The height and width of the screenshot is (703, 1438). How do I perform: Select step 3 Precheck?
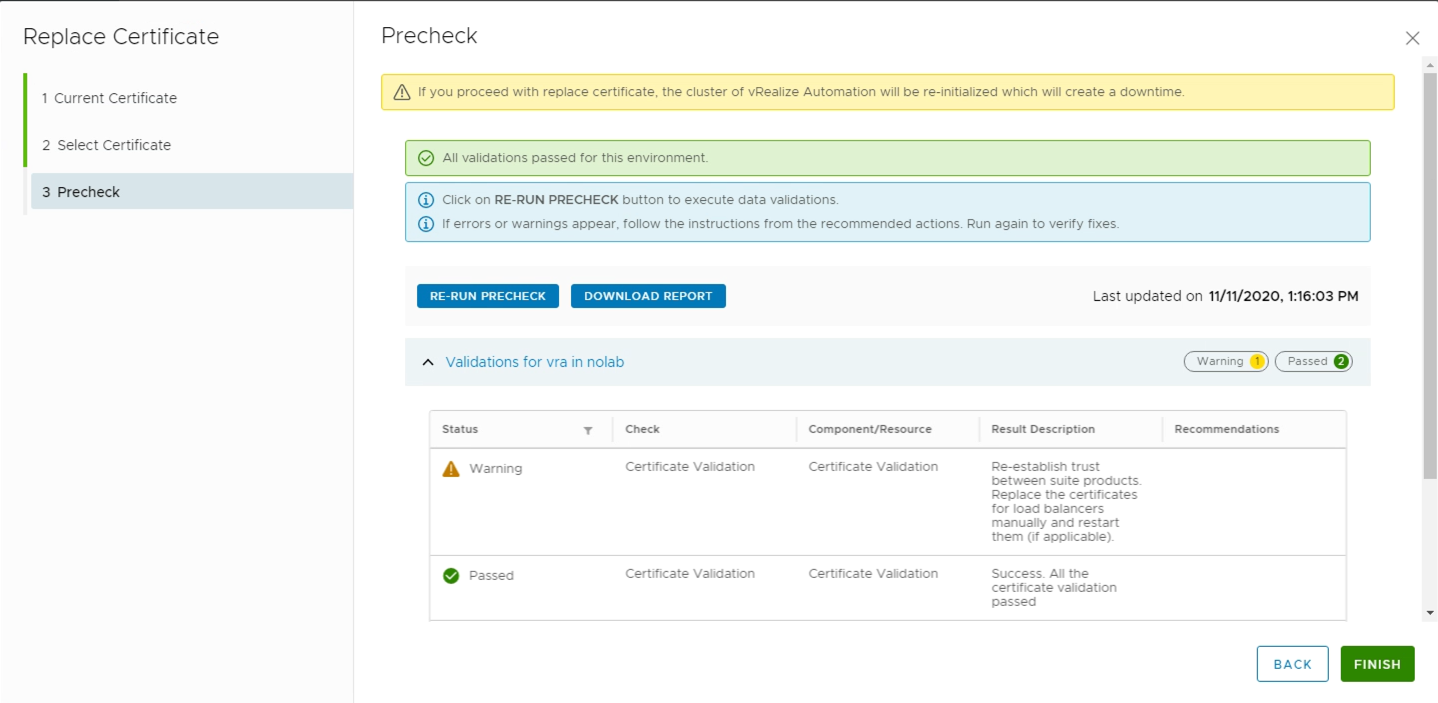click(x=192, y=192)
